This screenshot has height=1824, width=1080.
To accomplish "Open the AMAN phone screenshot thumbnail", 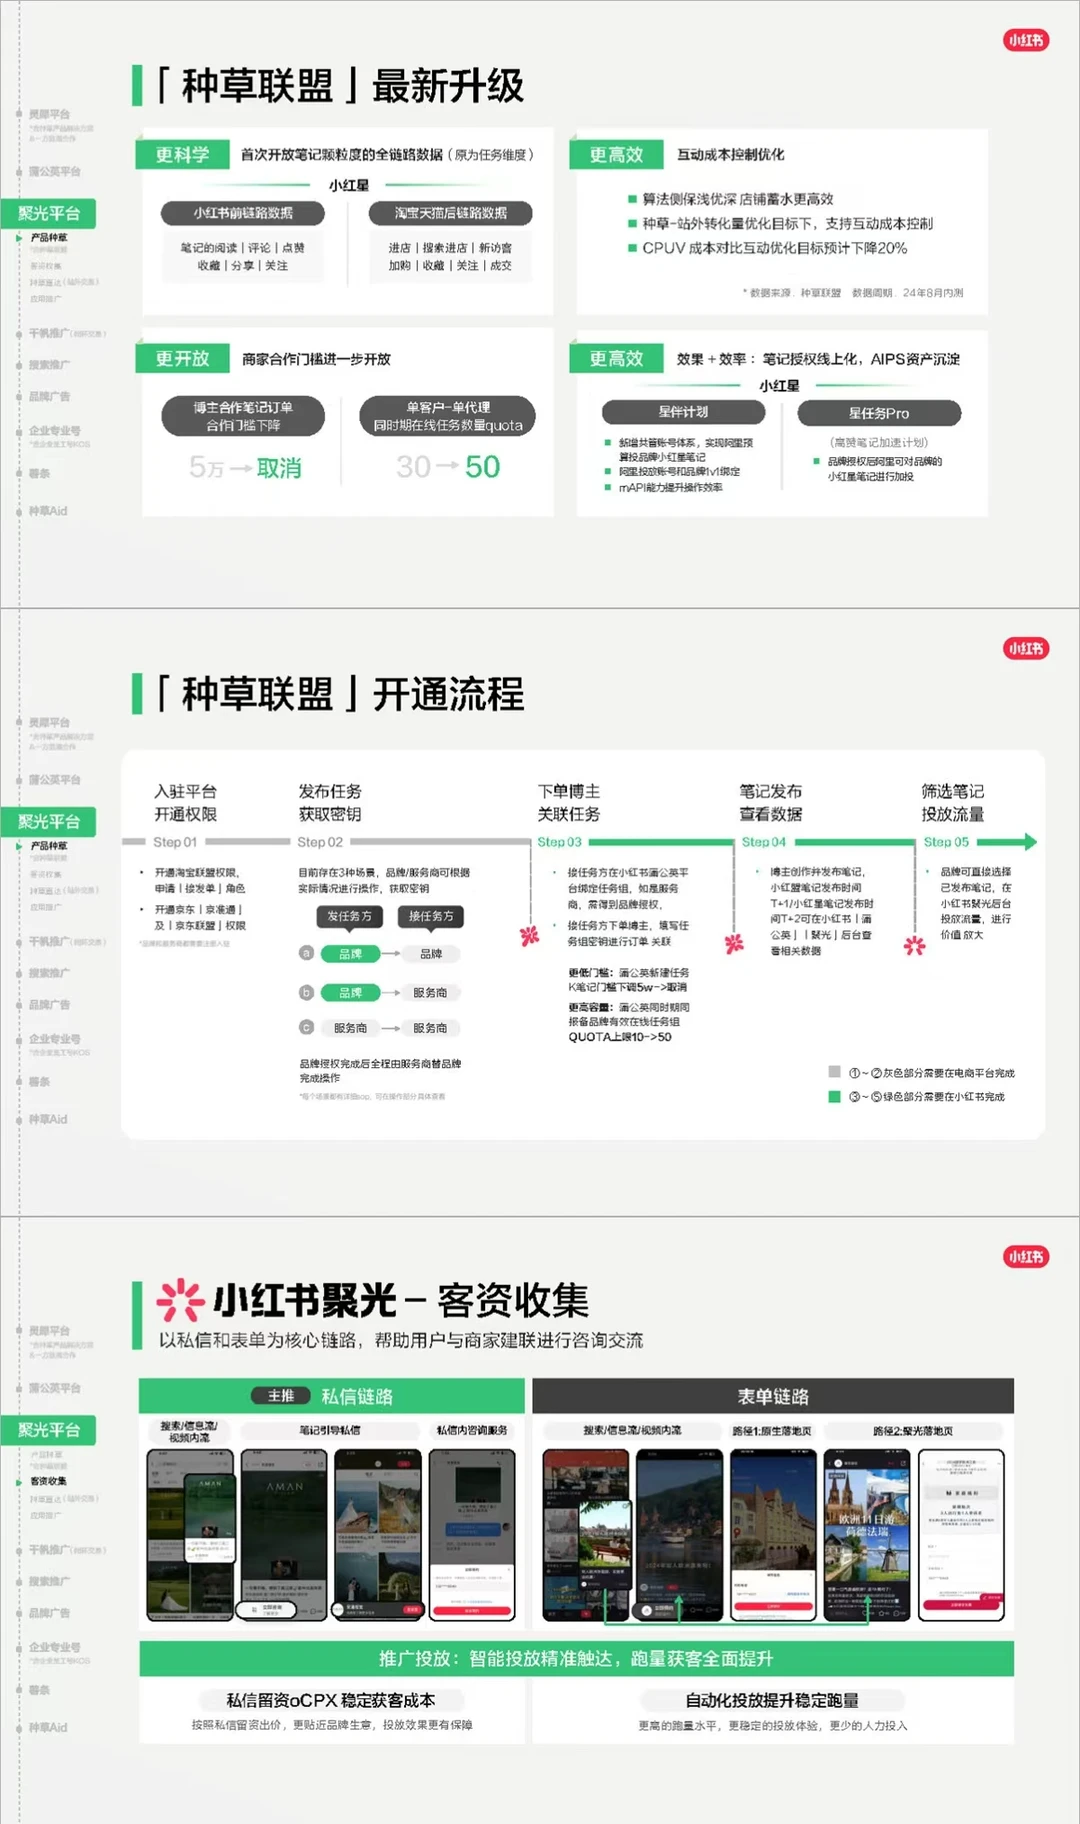I will 285,1535.
